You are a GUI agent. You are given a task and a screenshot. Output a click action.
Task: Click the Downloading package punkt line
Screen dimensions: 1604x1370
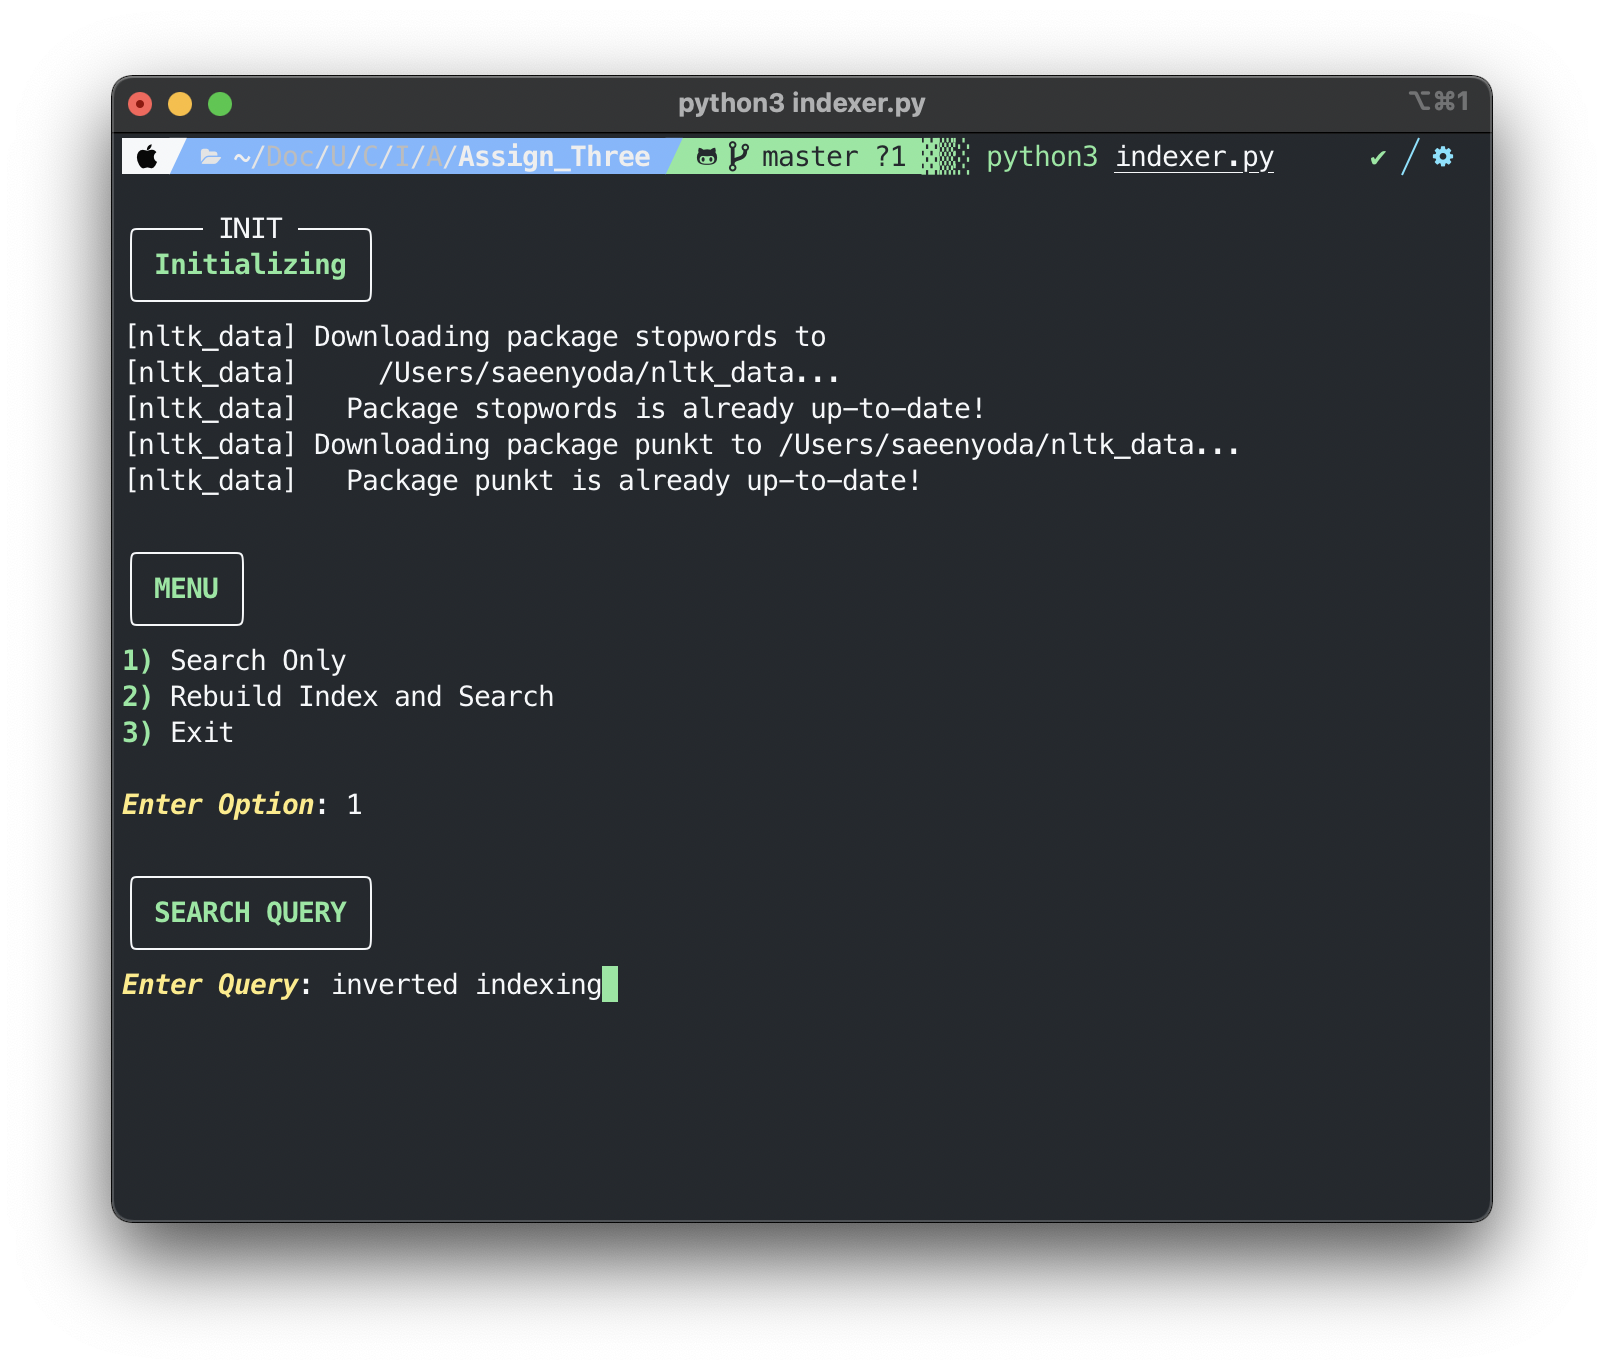click(682, 445)
